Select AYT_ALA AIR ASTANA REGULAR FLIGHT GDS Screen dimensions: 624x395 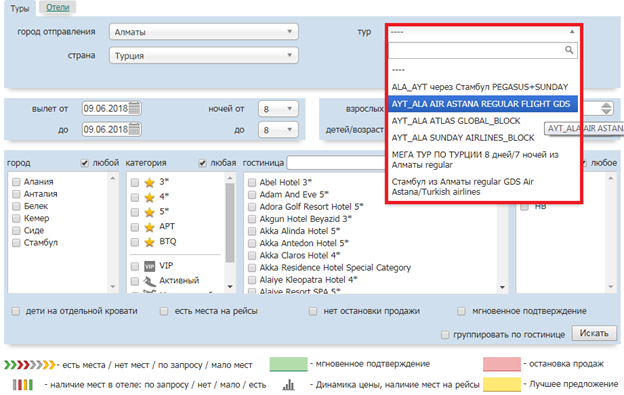(x=483, y=104)
